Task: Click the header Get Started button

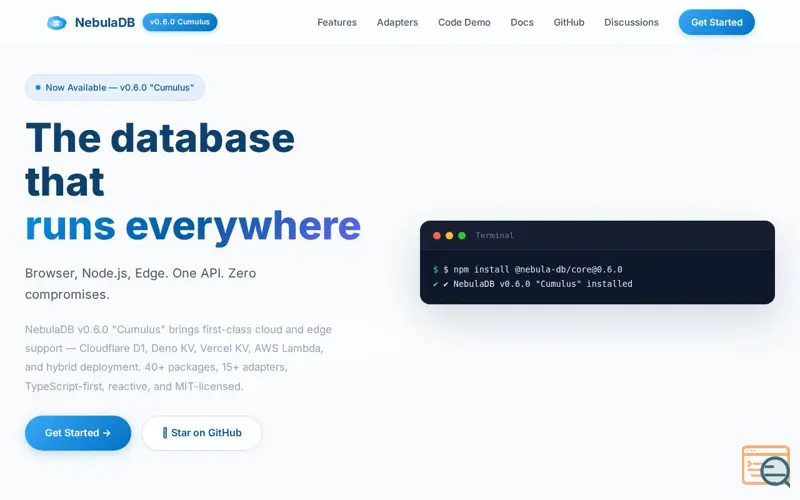Action: (x=716, y=22)
